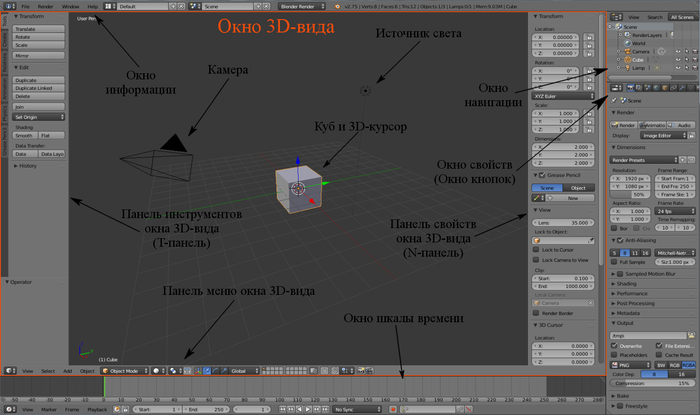The width and height of the screenshot is (700, 415).
Task: Open the Modifiers properties tab wrench icon
Action: point(682,88)
